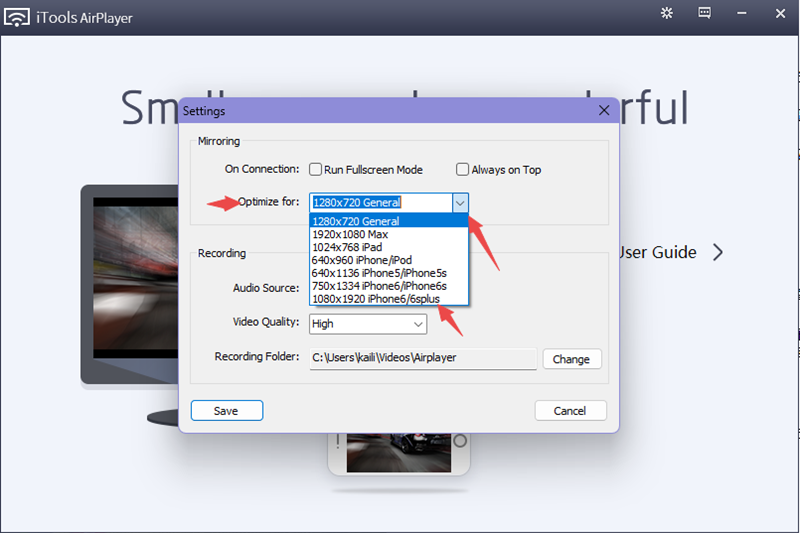Image resolution: width=800 pixels, height=533 pixels.
Task: Click the iTools AirPlayer logo icon
Action: click(19, 17)
